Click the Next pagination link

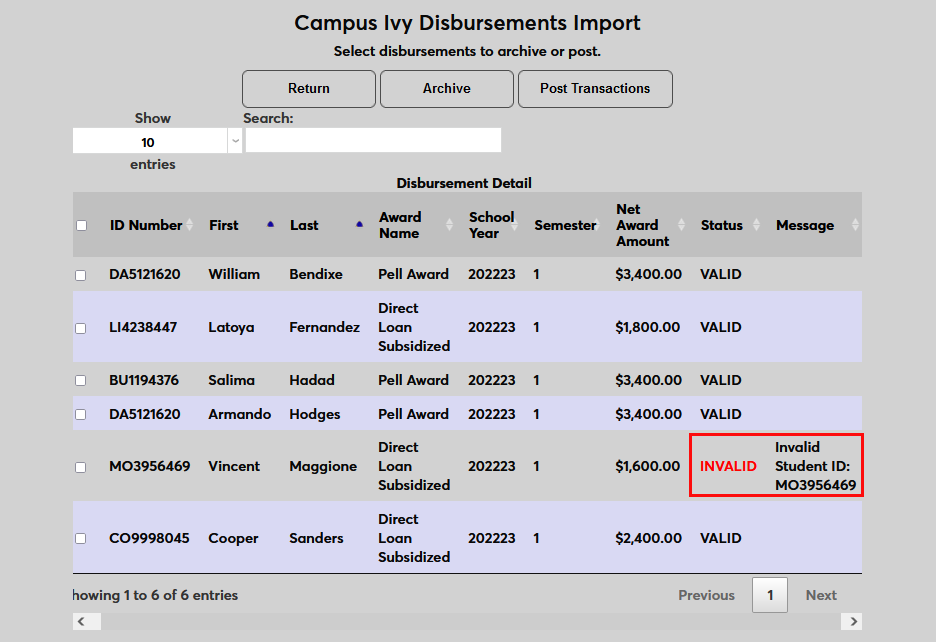[821, 595]
